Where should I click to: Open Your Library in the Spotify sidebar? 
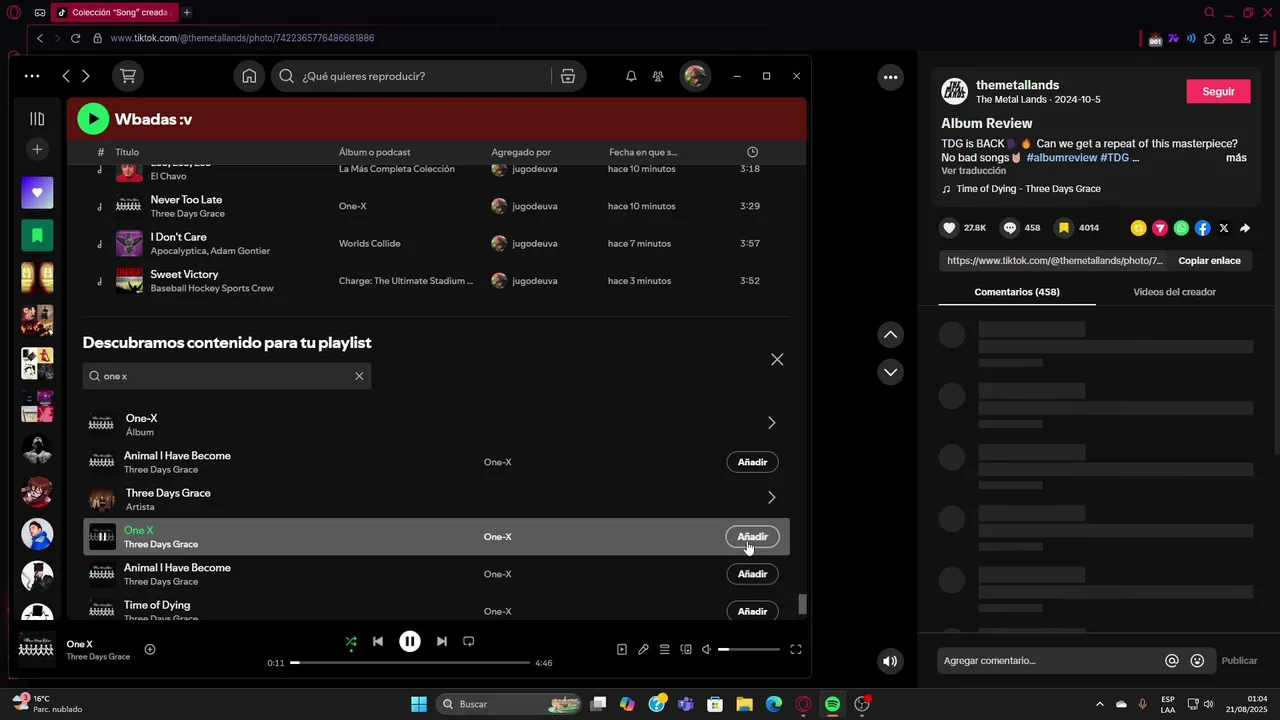[37, 119]
